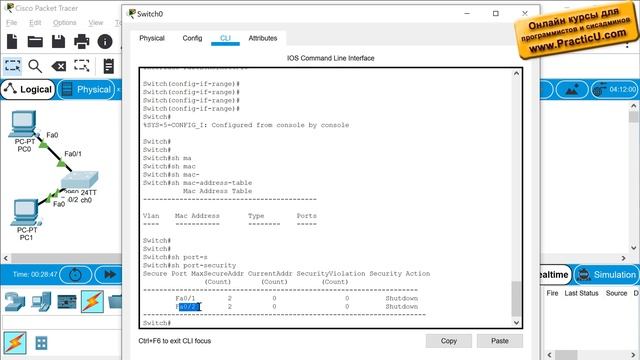This screenshot has width=640, height=360.
Task: Select the Place Note tool
Action: click(109, 66)
